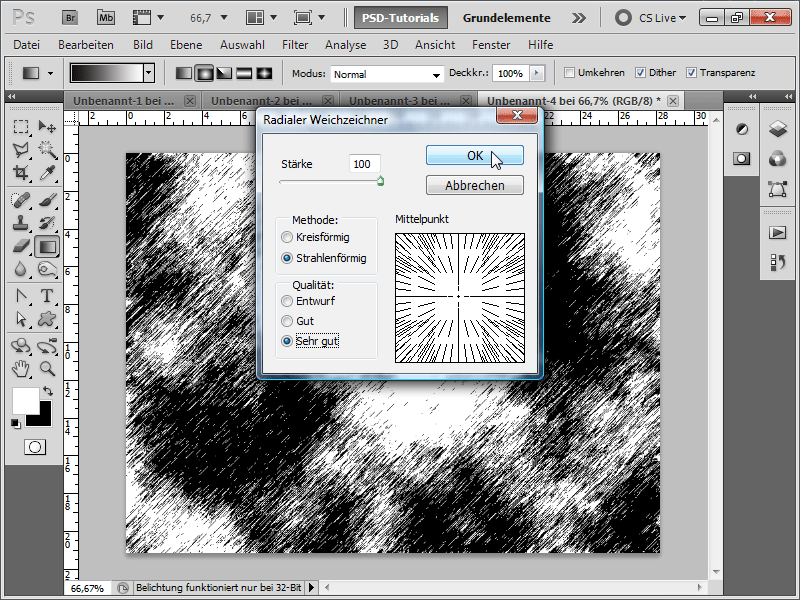This screenshot has width=800, height=600.
Task: Select Kreisförmig method
Action: [x=287, y=237]
